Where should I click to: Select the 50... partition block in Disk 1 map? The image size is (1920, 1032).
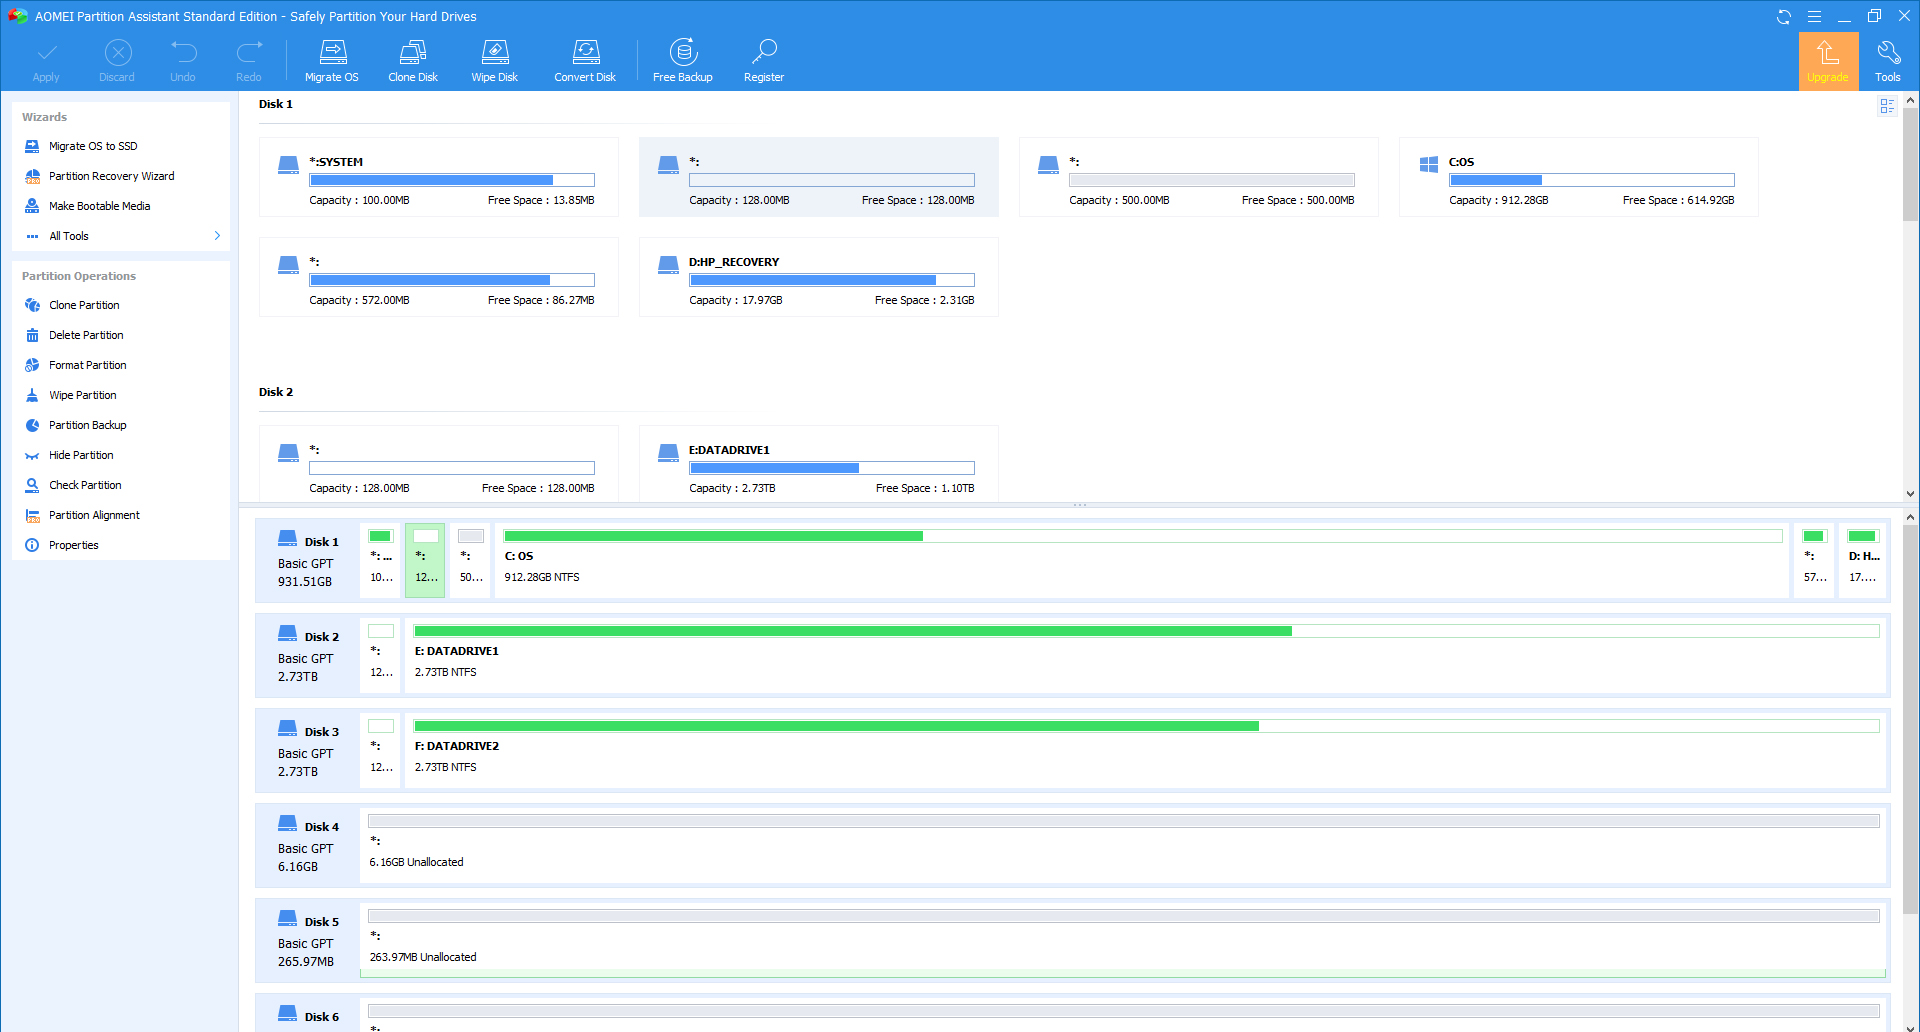(x=470, y=561)
